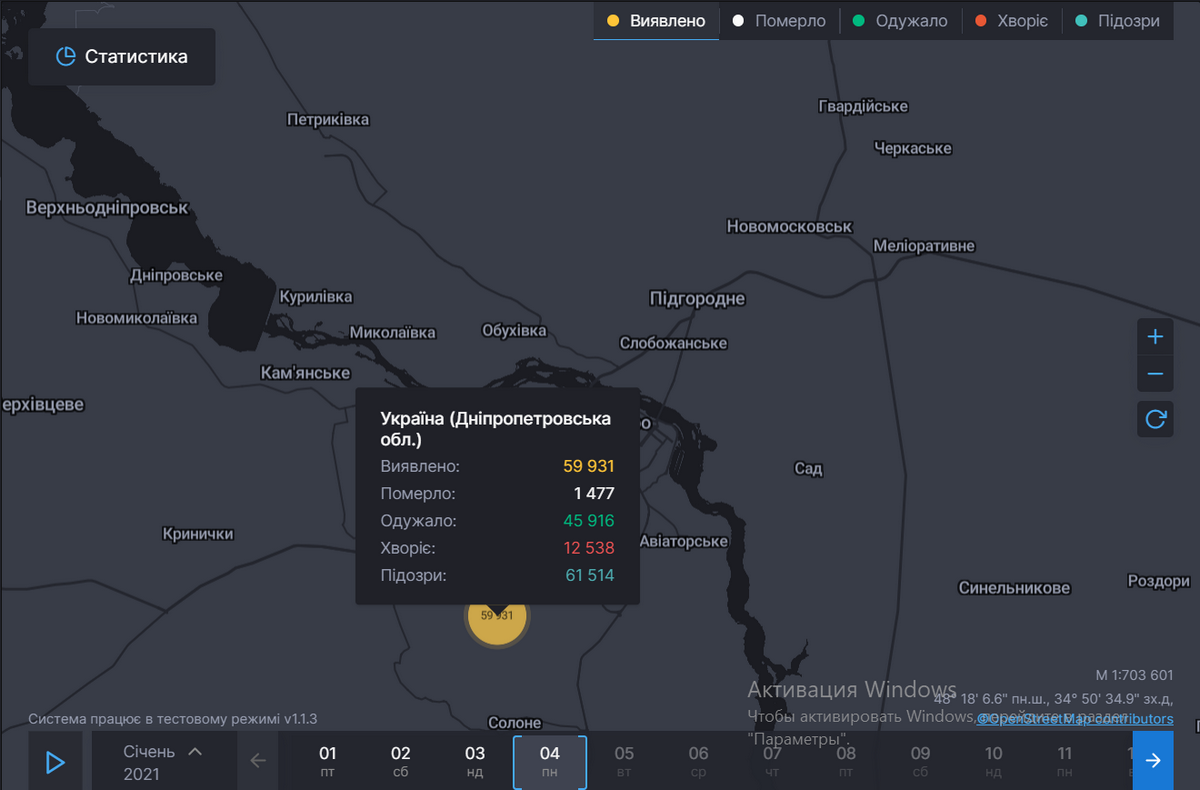Switch to the Померло tab
This screenshot has width=1200, height=790.
(779, 21)
